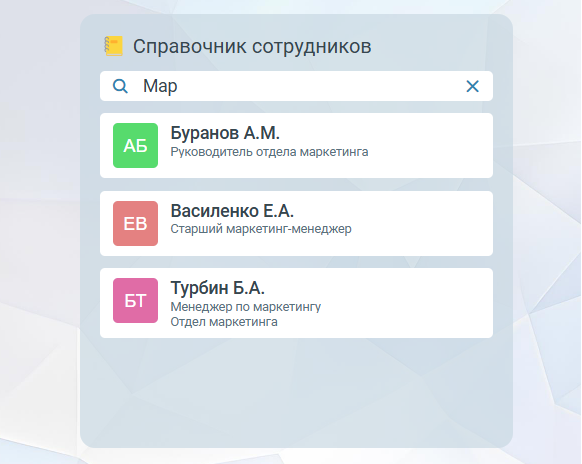The width and height of the screenshot is (582, 464).
Task: Click the name Василенко Е.А.
Action: point(232,211)
